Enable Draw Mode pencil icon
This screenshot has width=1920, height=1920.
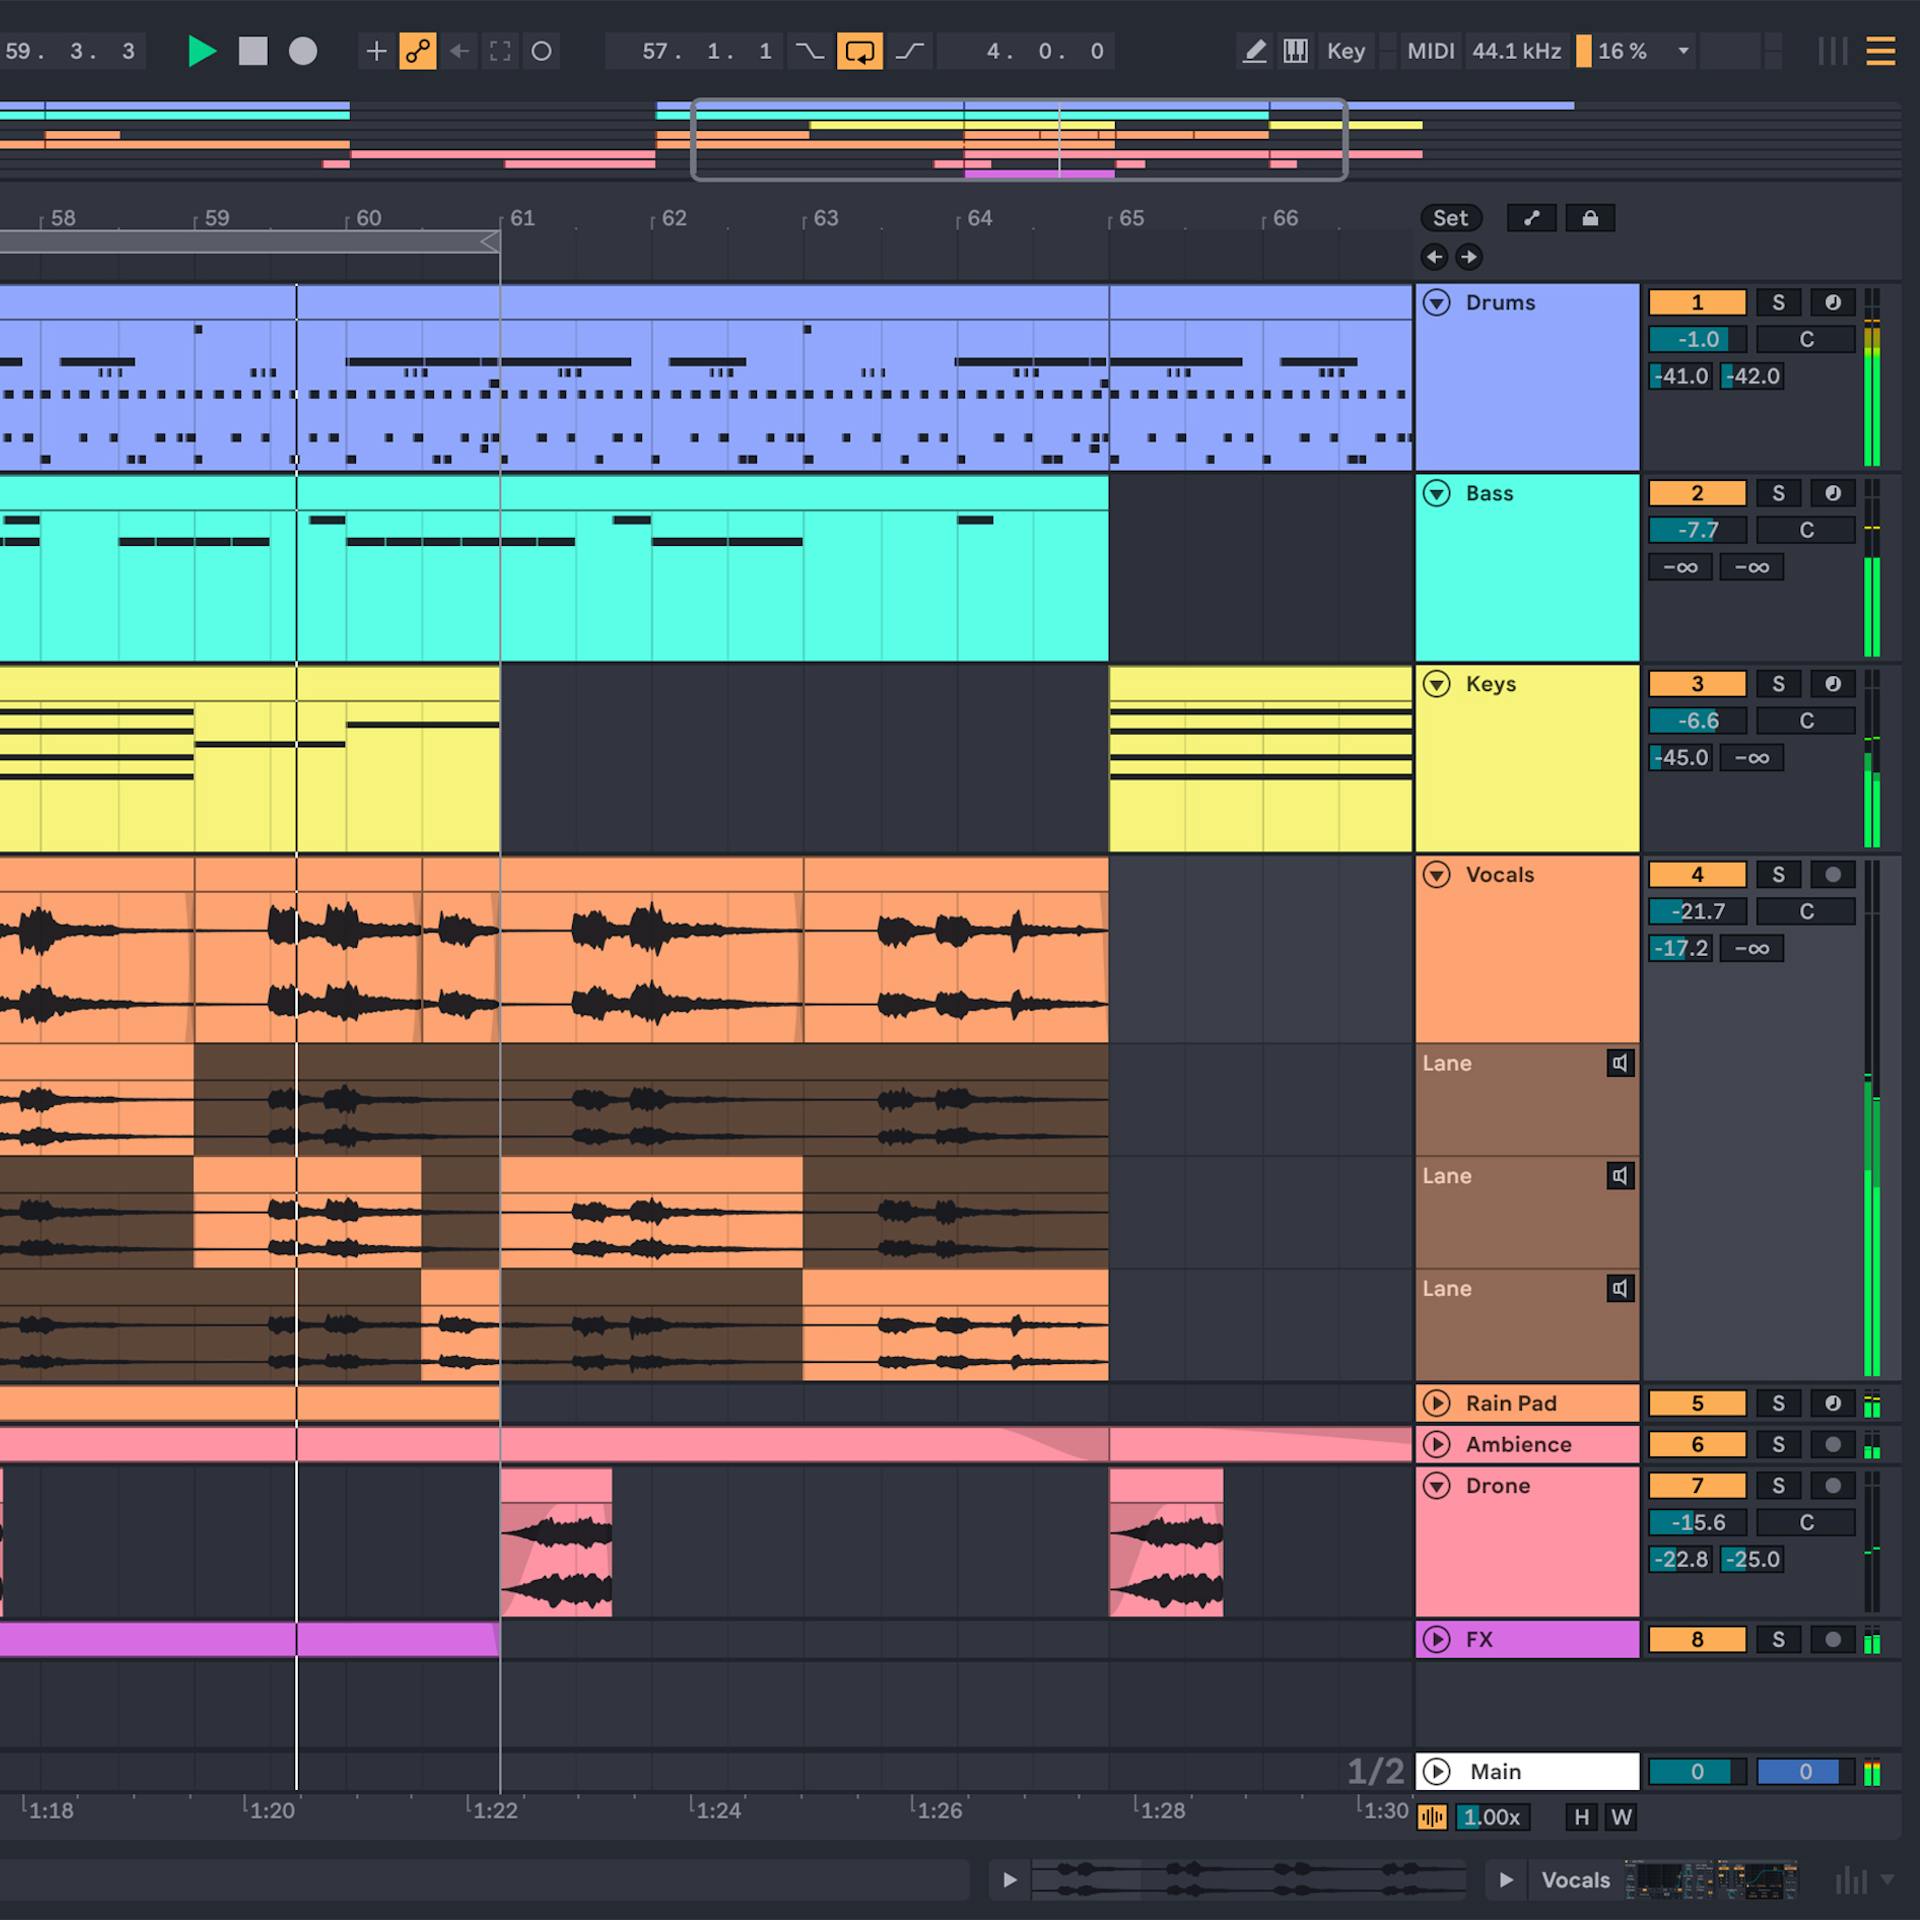1254,51
